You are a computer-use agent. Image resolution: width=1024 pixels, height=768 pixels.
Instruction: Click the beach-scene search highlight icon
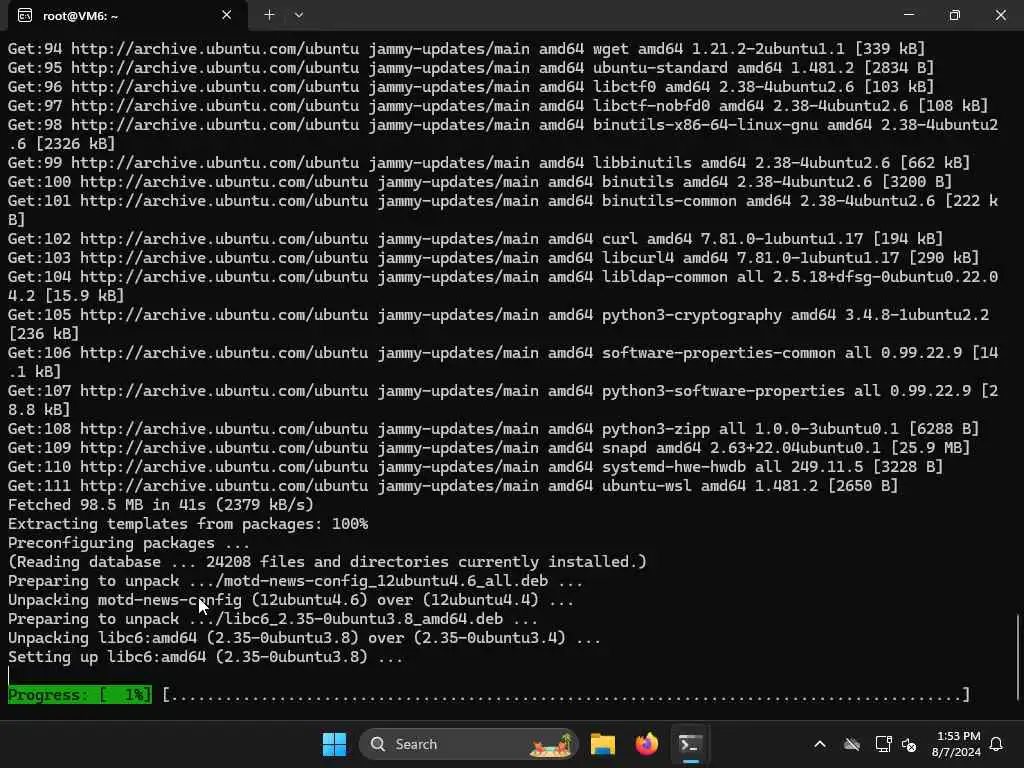click(551, 744)
